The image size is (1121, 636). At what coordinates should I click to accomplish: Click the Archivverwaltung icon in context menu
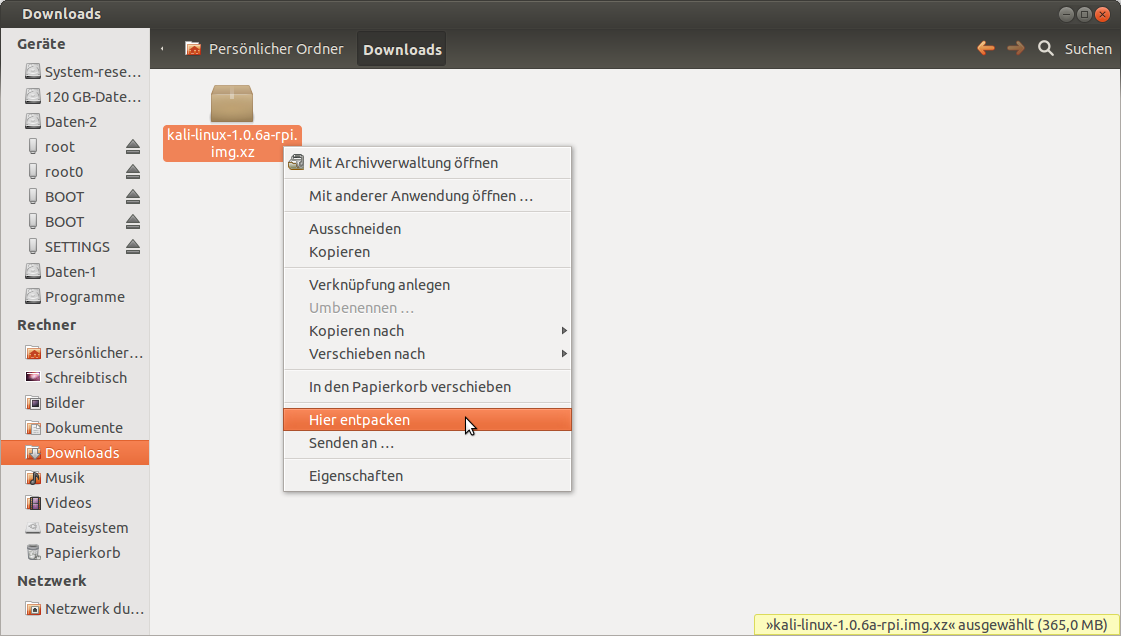coord(295,163)
